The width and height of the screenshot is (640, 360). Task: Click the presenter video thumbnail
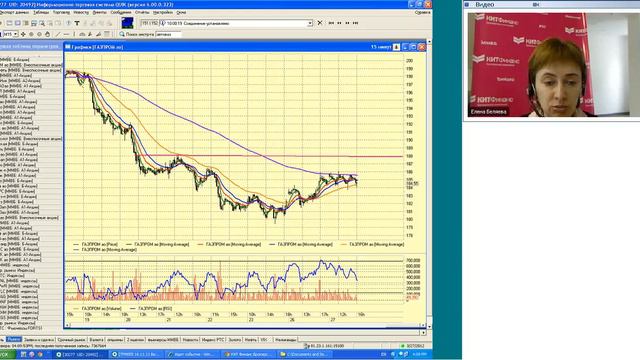(553, 65)
